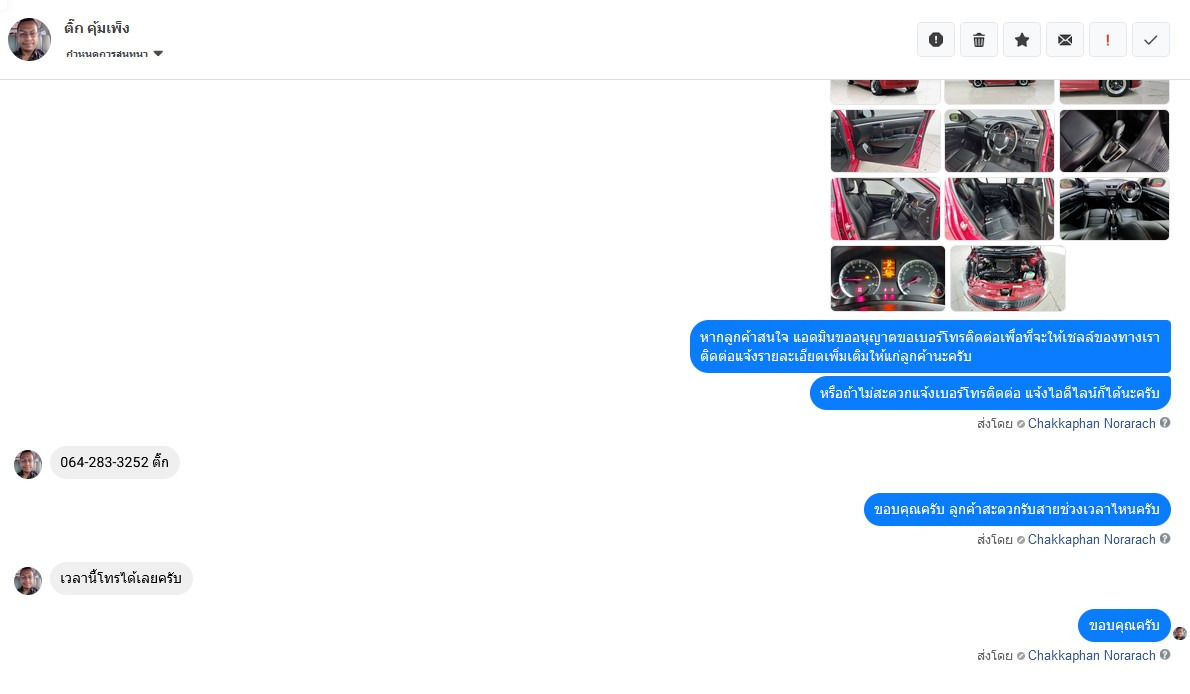
Task: Mark conversation unread with envelope icon
Action: 1065,39
